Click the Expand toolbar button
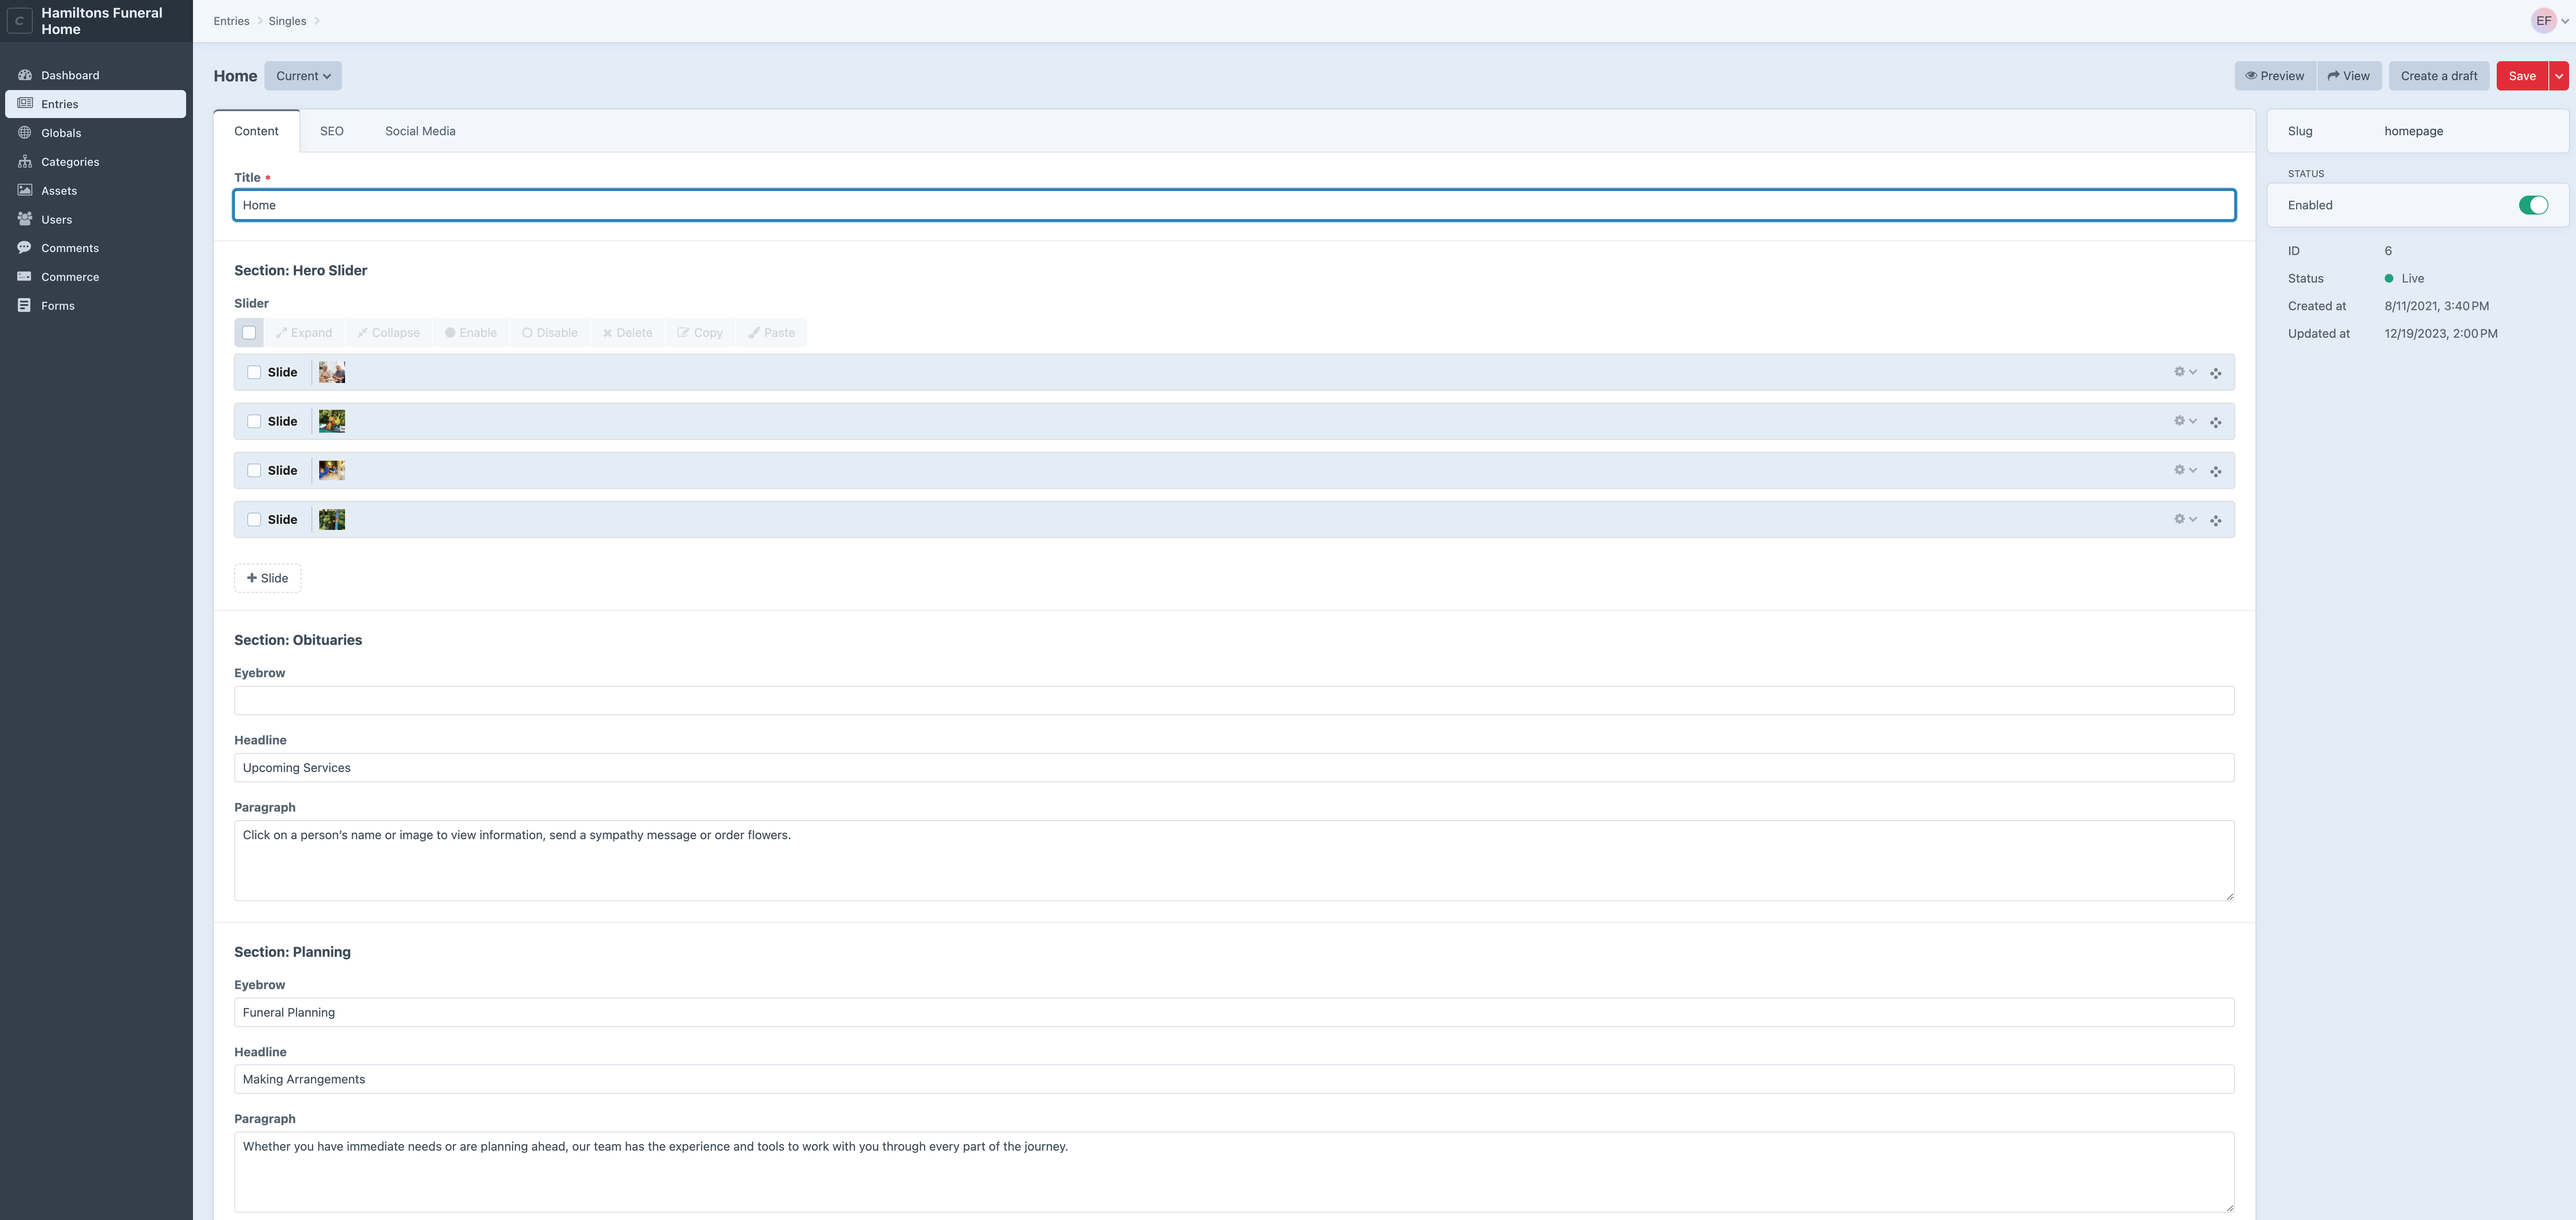This screenshot has width=2576, height=1220. (304, 333)
